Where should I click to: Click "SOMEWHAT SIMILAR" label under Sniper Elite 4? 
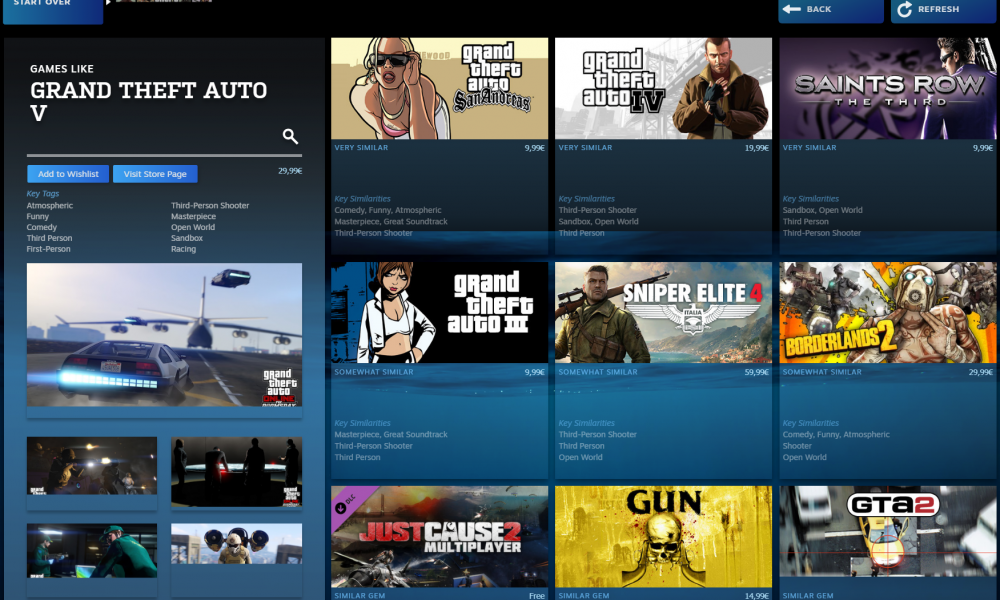598,372
